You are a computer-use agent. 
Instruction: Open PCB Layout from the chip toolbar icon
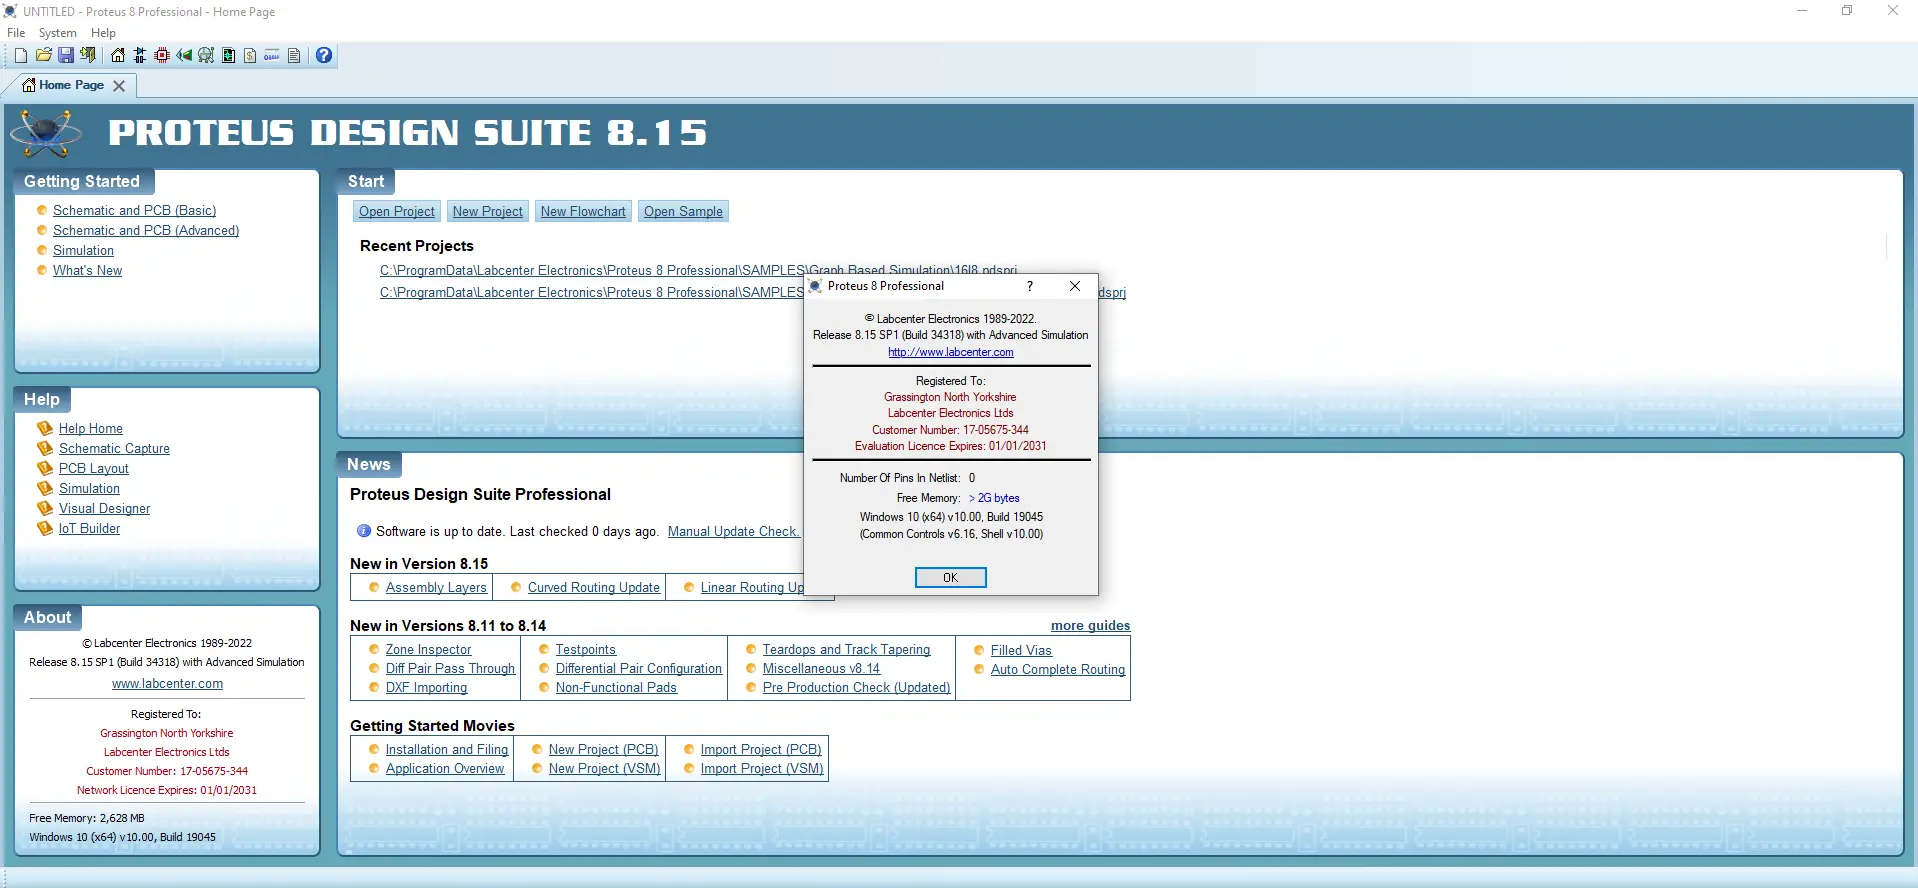162,56
